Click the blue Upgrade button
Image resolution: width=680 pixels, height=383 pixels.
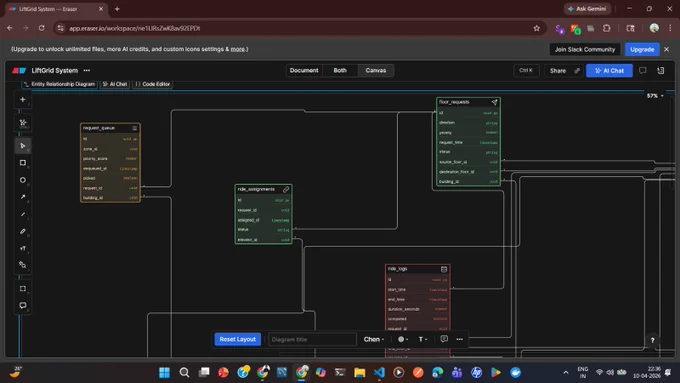click(642, 49)
